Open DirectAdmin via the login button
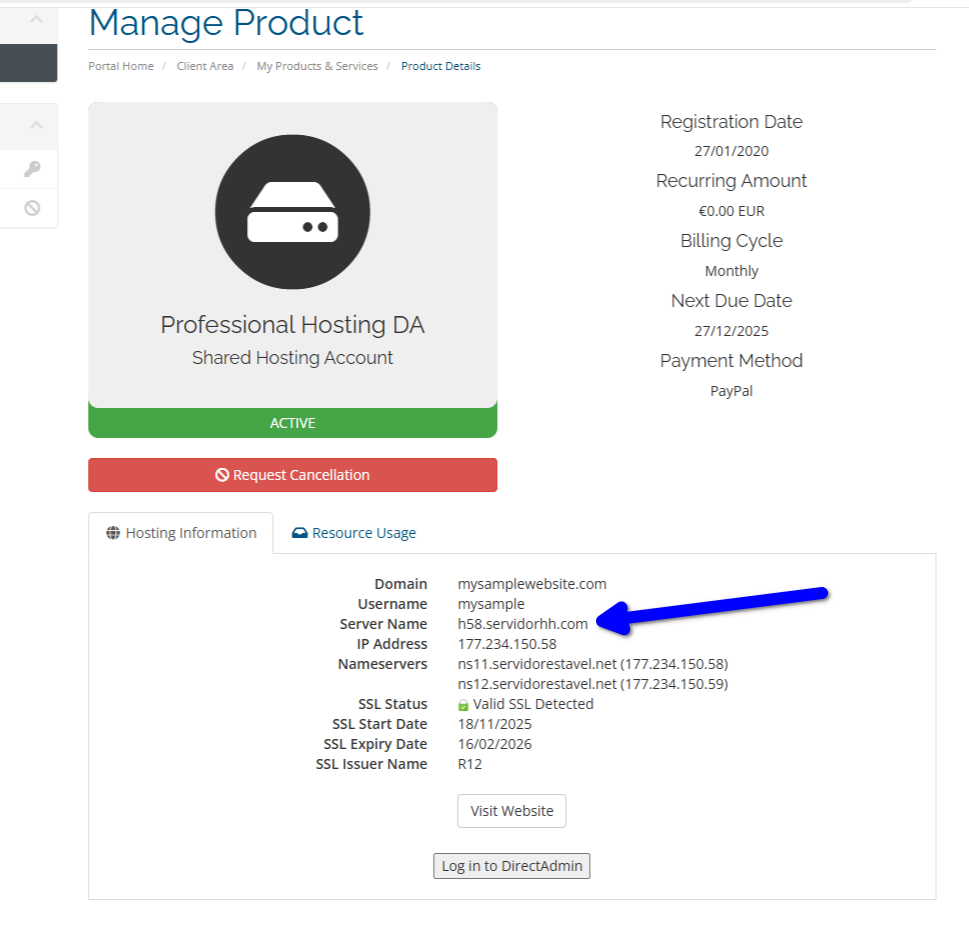Viewport: 969px width, 942px height. click(511, 866)
